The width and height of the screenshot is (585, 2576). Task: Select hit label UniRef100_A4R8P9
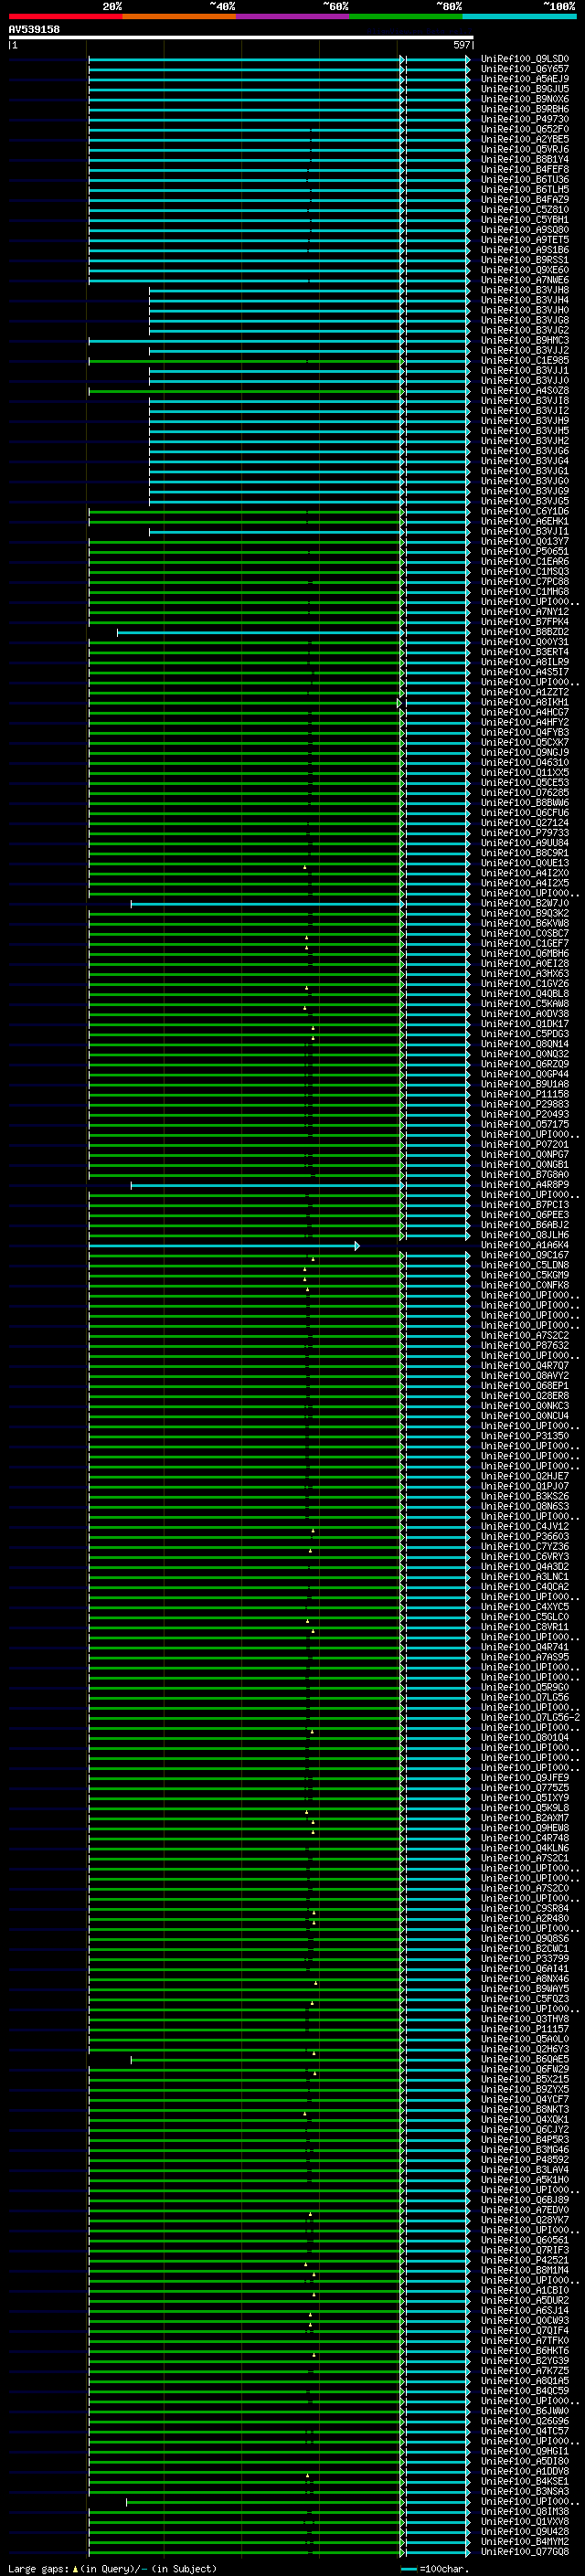click(524, 1184)
